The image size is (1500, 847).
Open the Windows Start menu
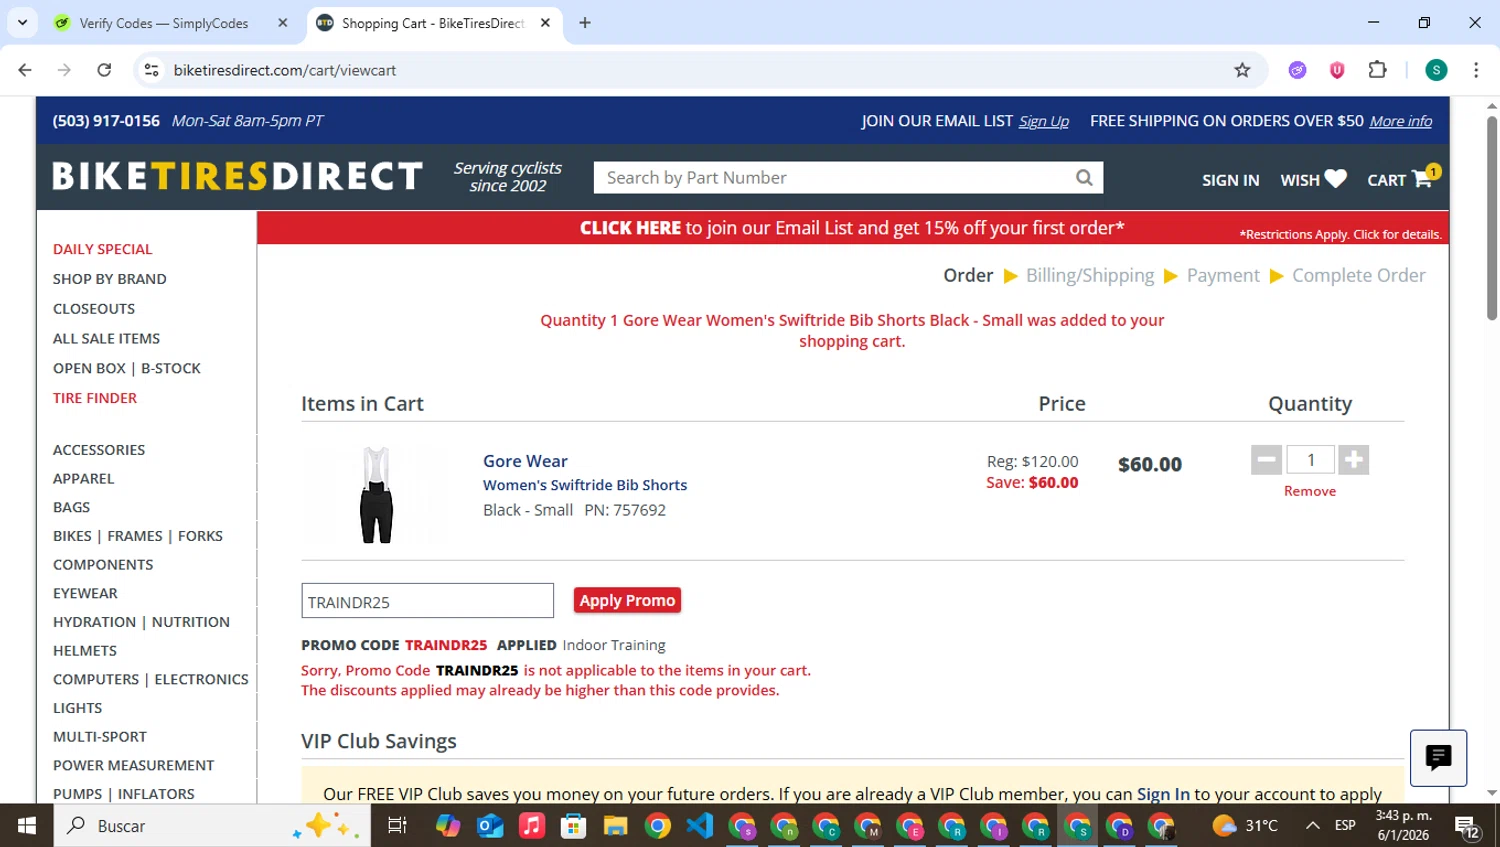27,826
